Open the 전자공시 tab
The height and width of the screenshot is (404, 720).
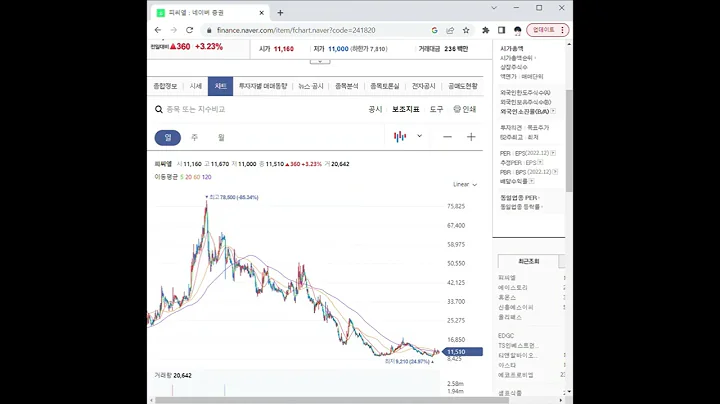click(423, 86)
